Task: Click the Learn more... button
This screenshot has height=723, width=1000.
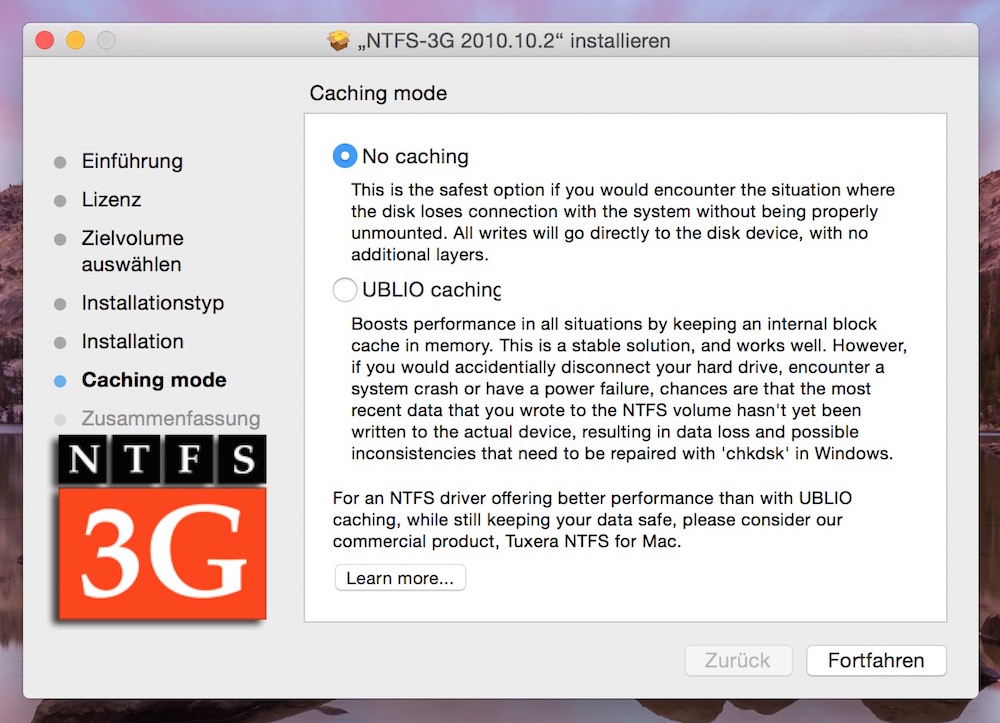Action: 400,578
